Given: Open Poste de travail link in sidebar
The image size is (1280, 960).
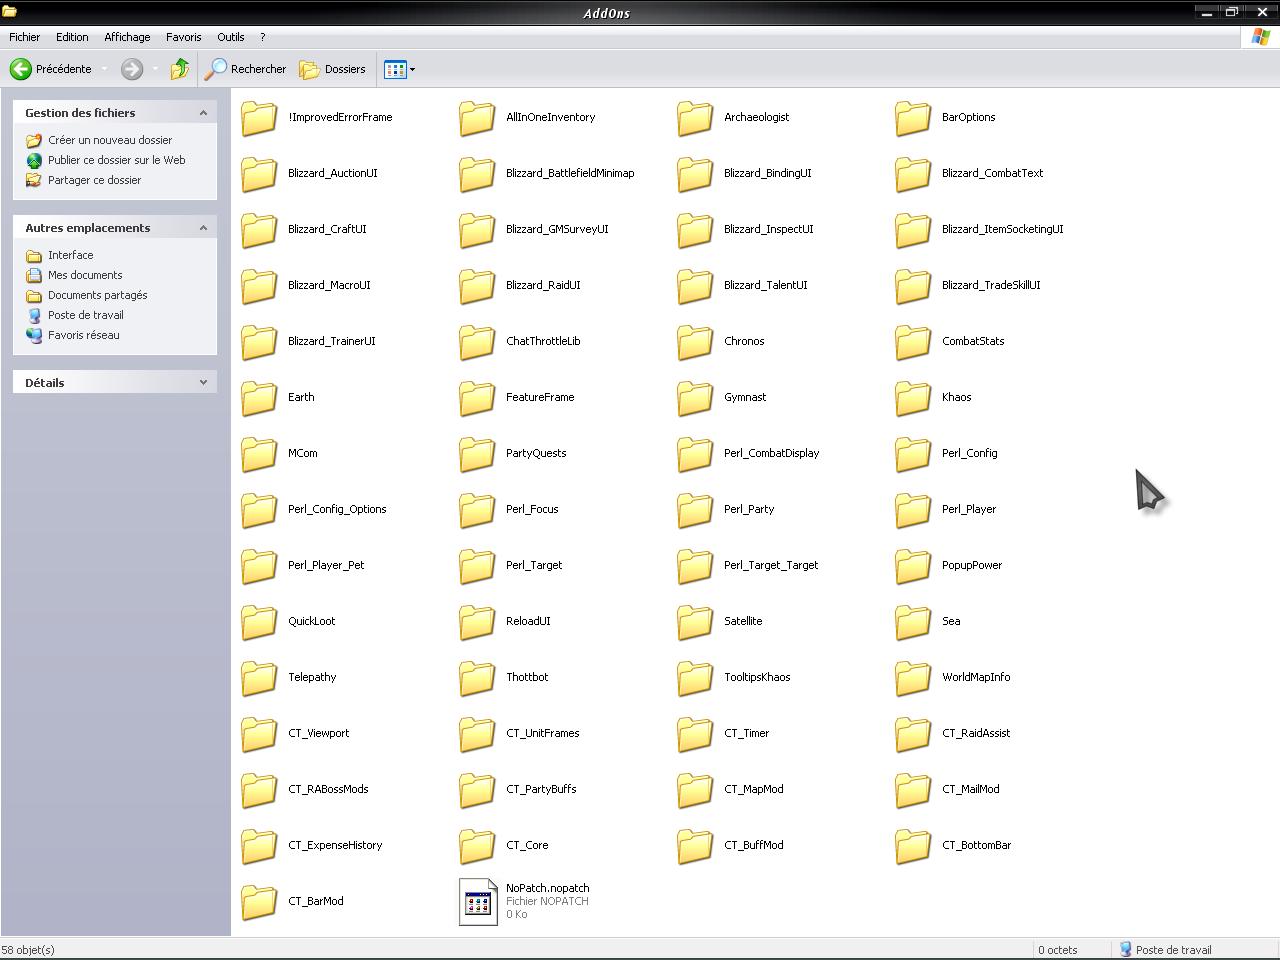Looking at the screenshot, I should click(86, 315).
